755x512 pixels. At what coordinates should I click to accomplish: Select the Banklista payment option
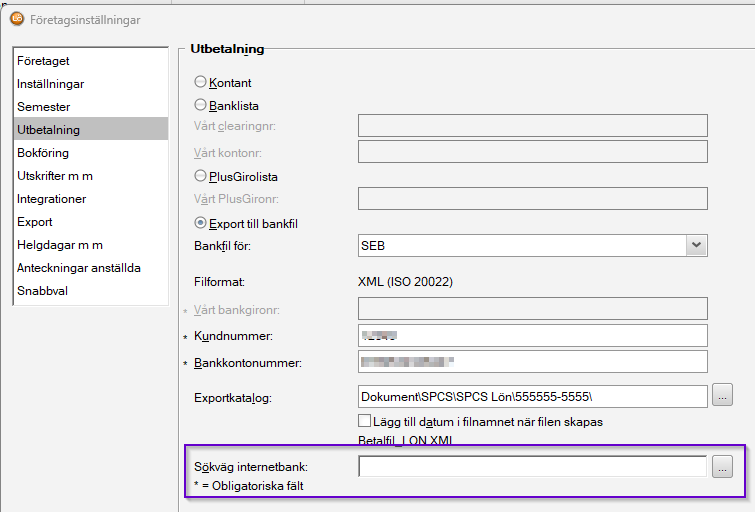coord(200,105)
